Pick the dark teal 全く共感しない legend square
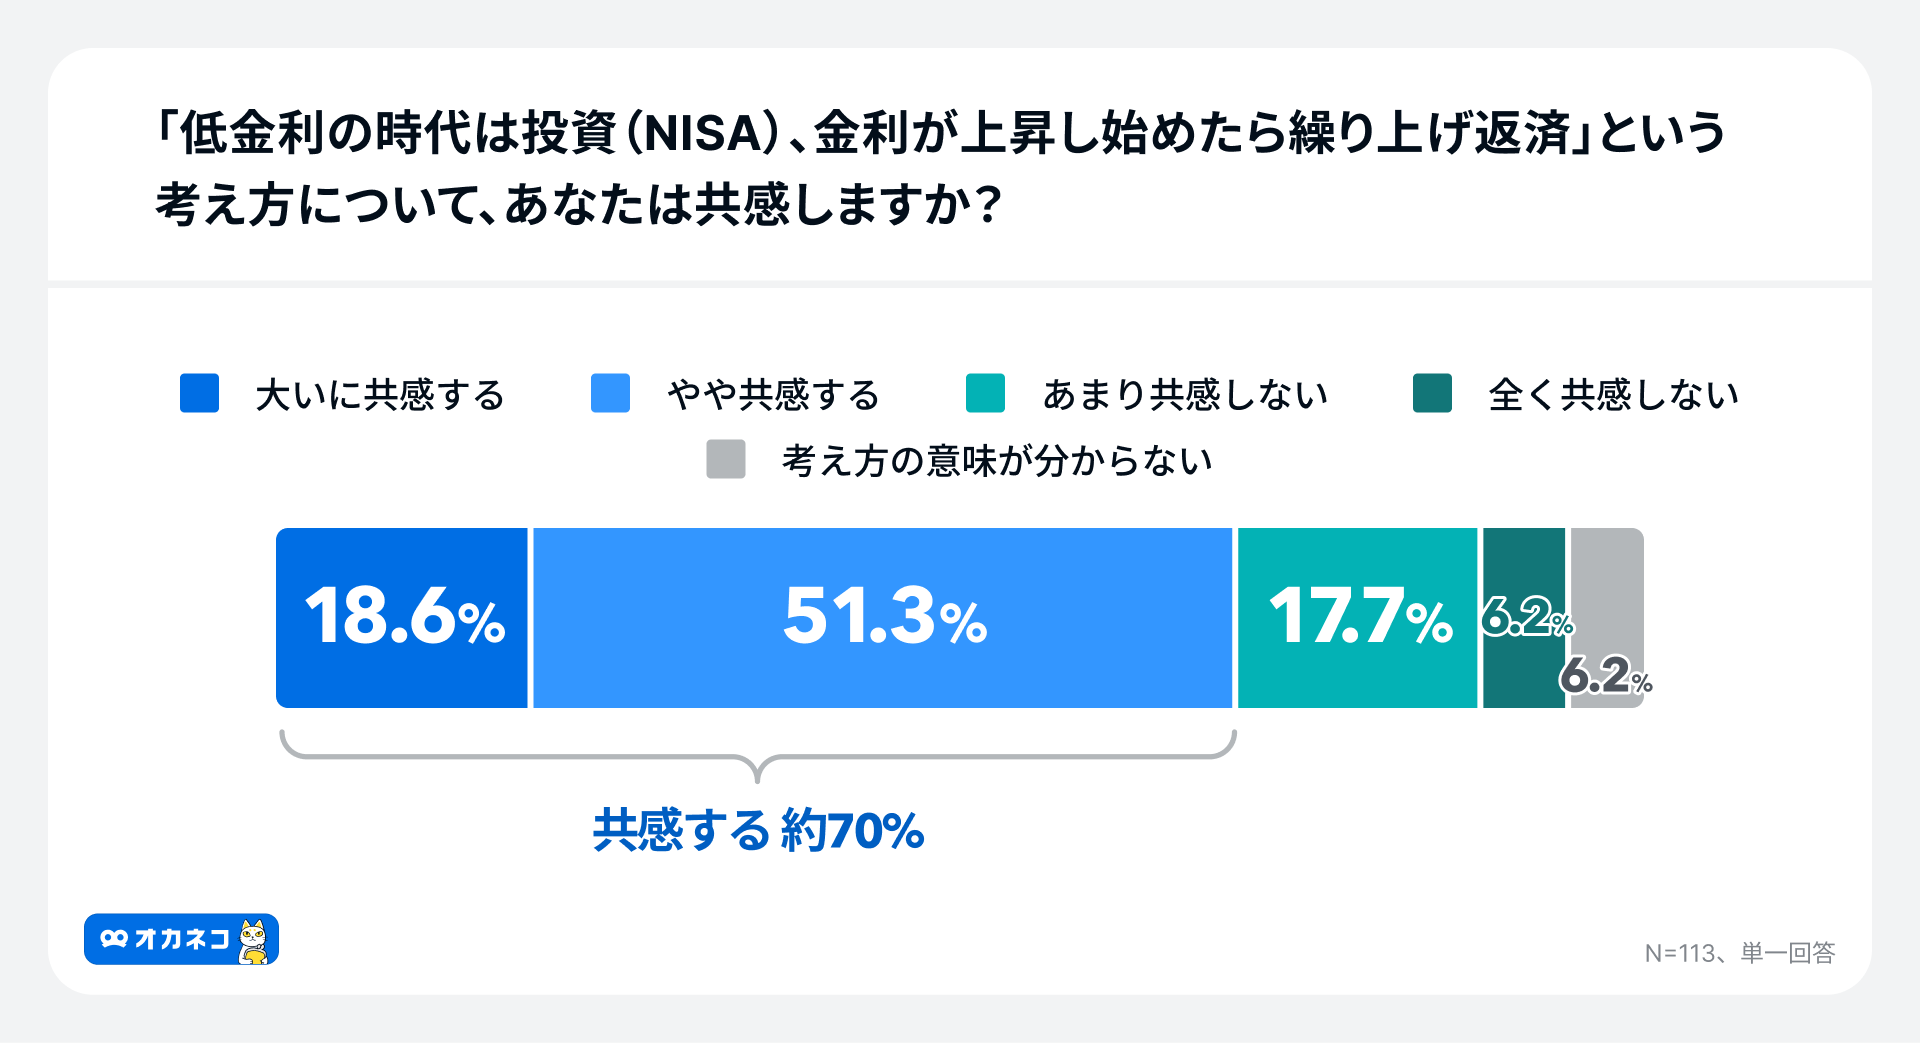Viewport: 1920px width, 1043px height. pyautogui.click(x=1432, y=393)
